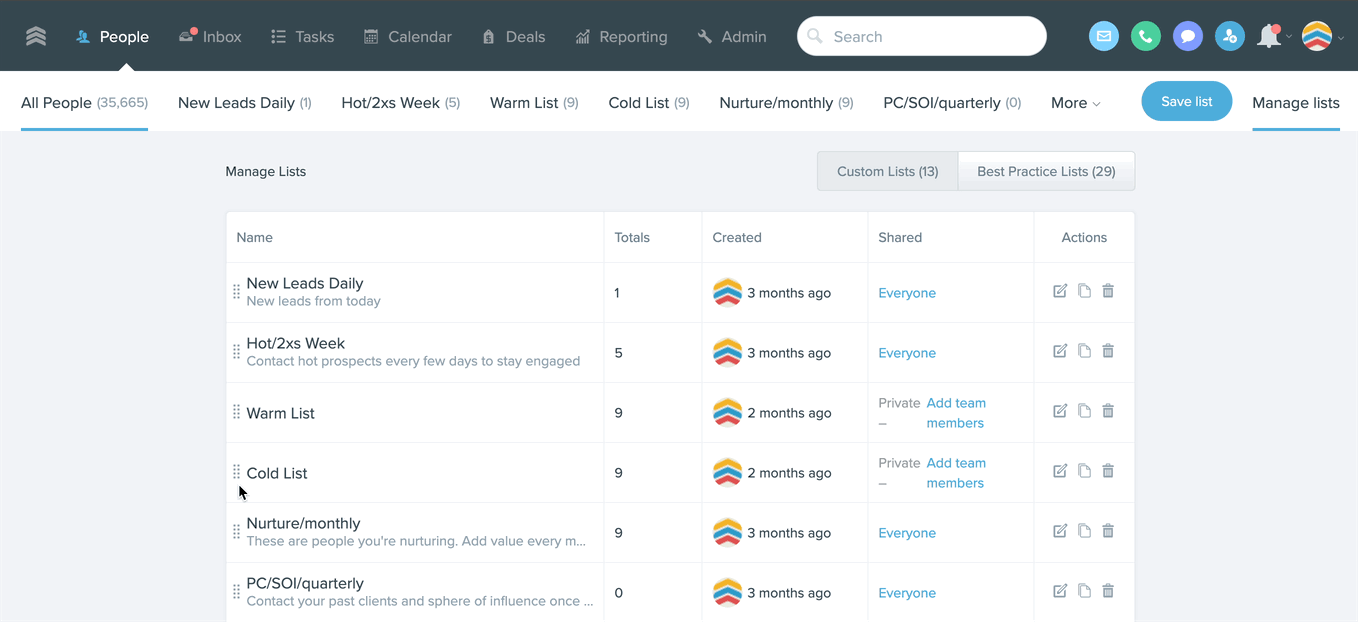Open the email compose icon in top bar

pyautogui.click(x=1103, y=35)
